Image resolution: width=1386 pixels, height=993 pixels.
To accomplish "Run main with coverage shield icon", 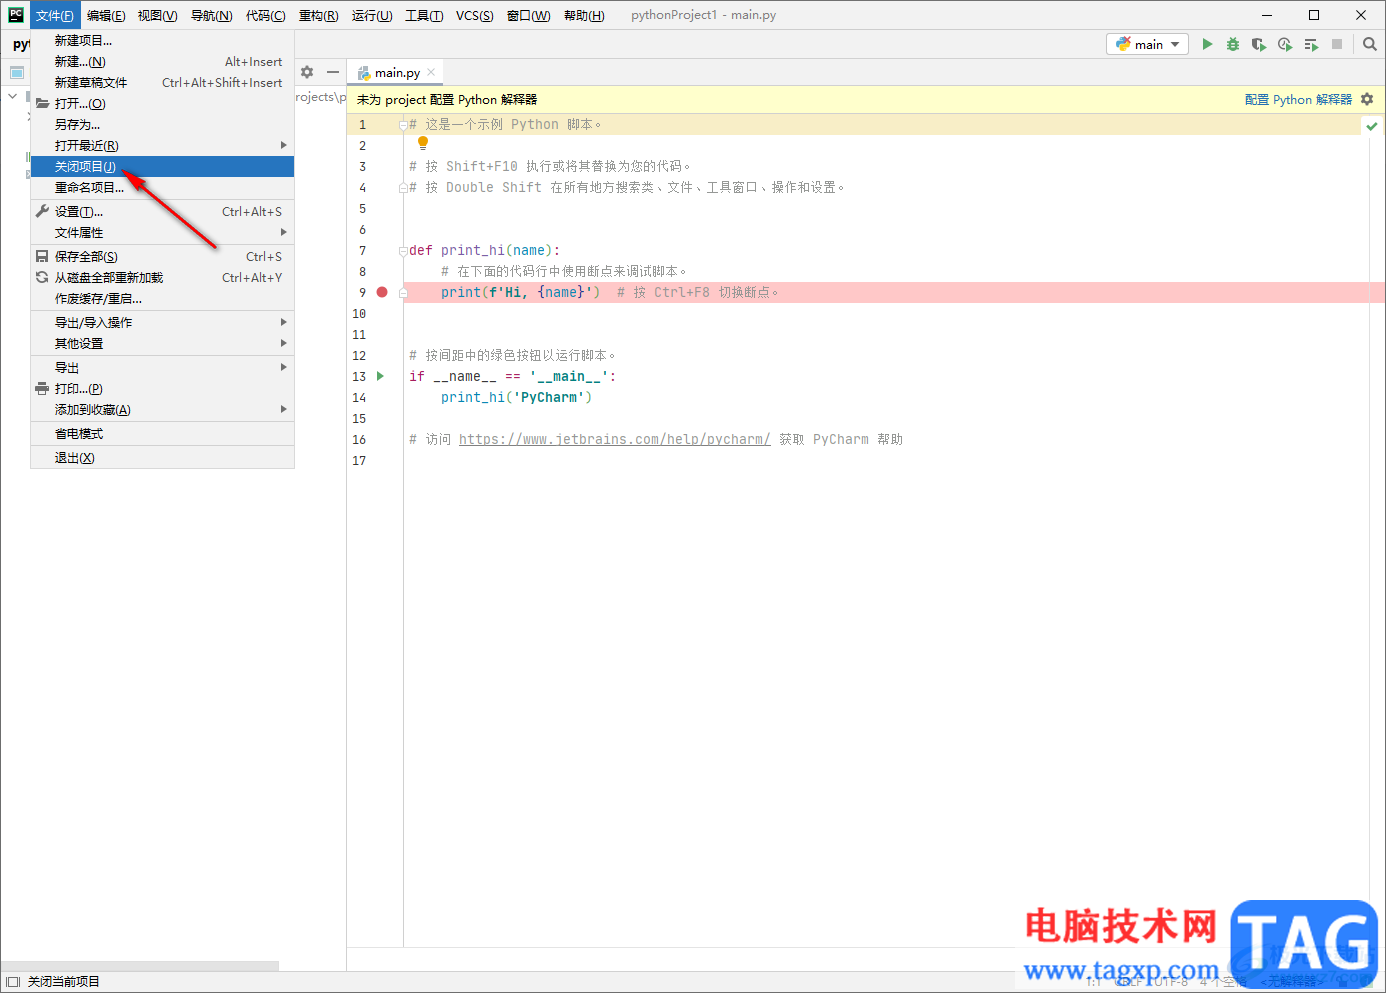I will tap(1259, 44).
